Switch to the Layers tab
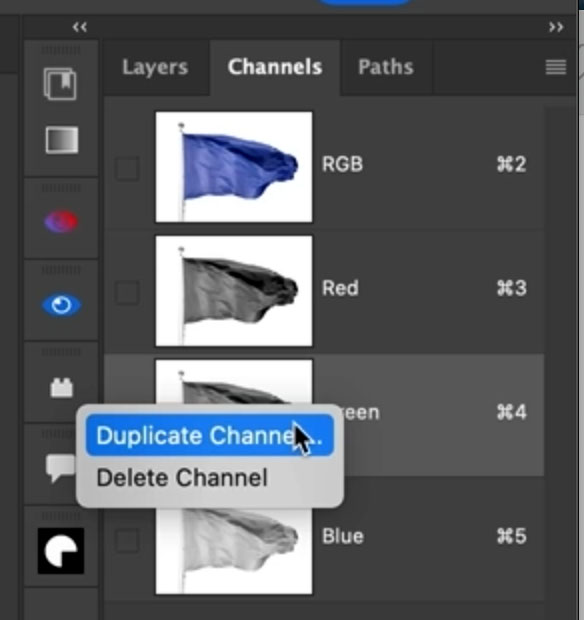 pos(155,67)
